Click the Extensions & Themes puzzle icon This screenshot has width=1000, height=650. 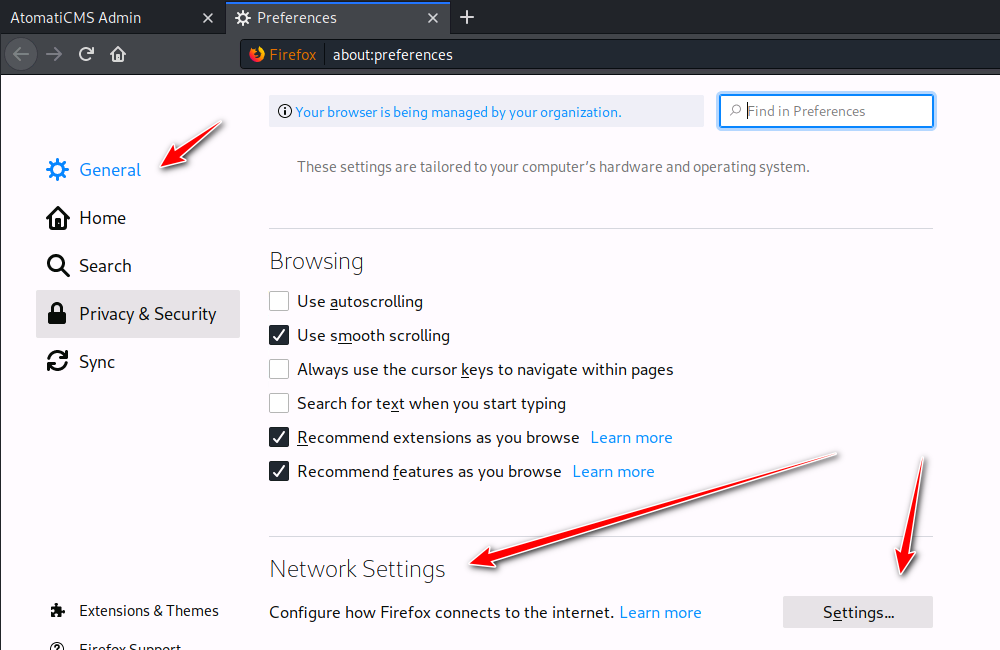tap(57, 611)
